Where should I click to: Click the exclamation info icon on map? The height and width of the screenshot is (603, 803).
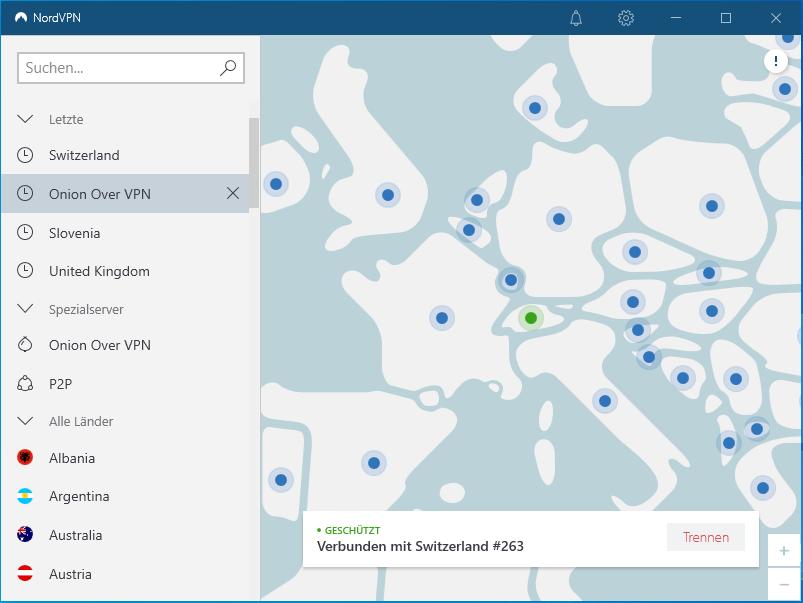point(776,61)
